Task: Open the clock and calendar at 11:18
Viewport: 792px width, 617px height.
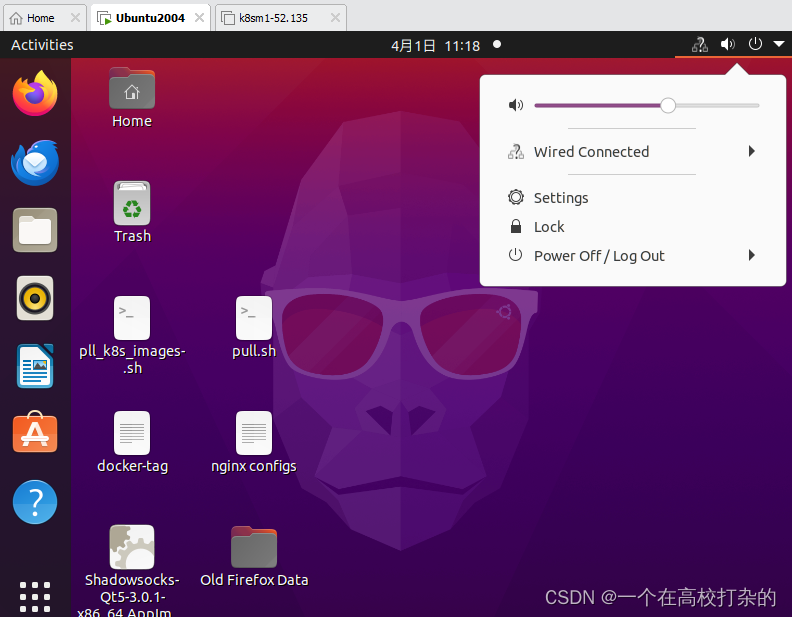Action: coord(435,45)
